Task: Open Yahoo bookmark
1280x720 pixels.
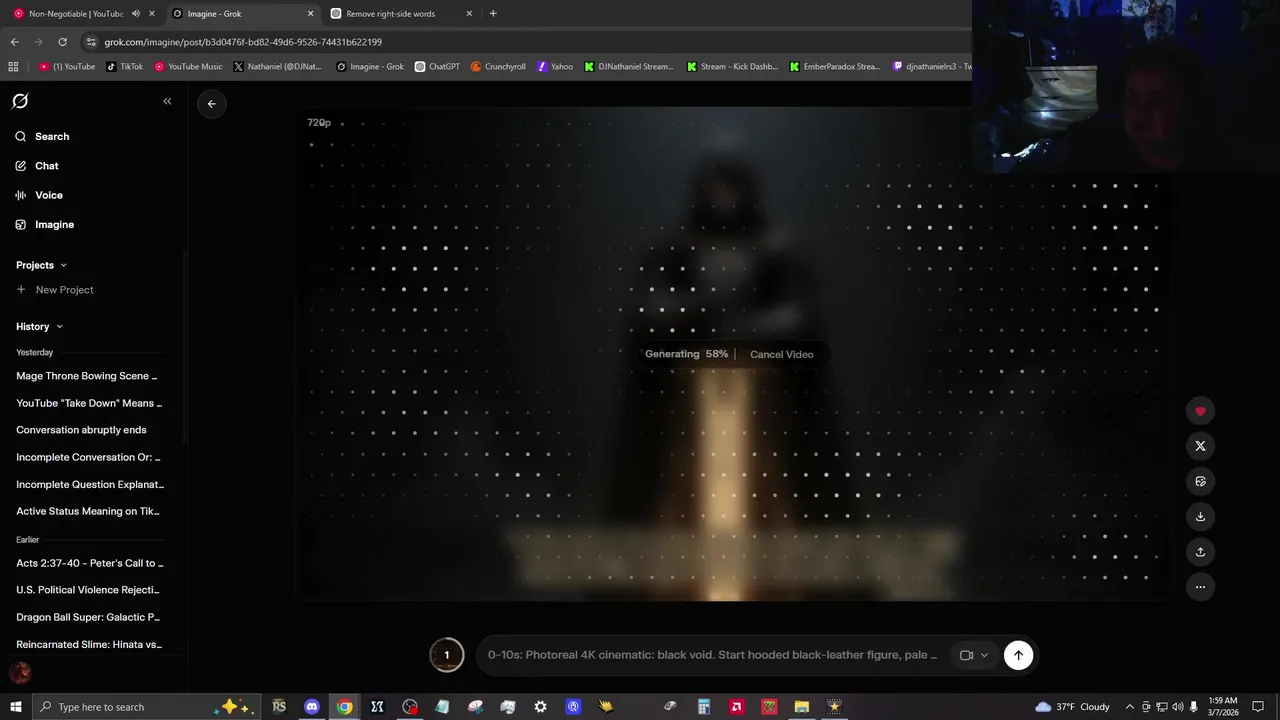Action: coord(555,67)
